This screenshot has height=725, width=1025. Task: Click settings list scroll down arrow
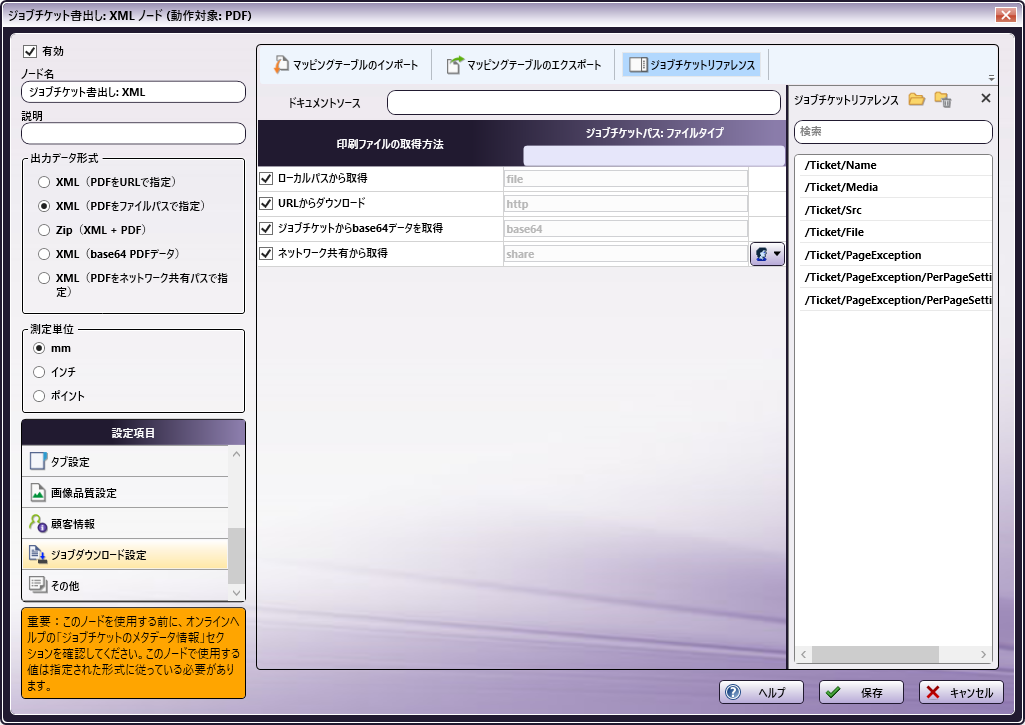point(237,593)
